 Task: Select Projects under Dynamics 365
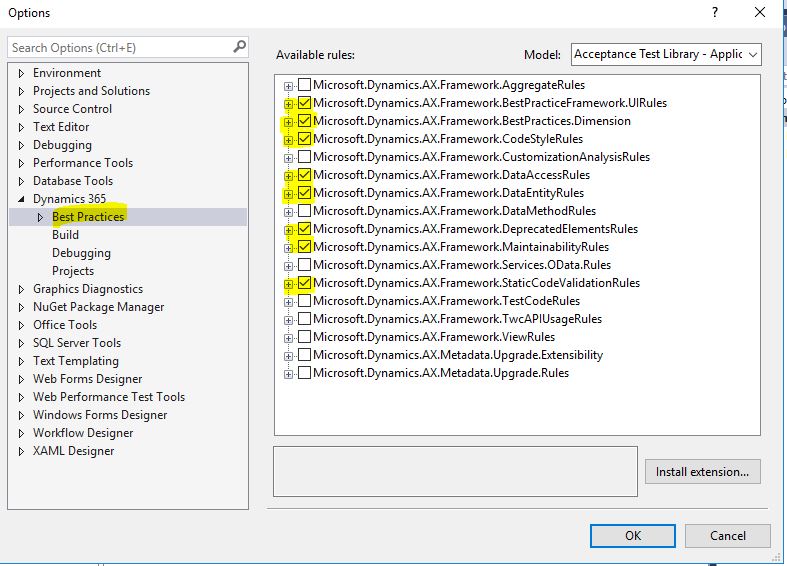(x=73, y=271)
